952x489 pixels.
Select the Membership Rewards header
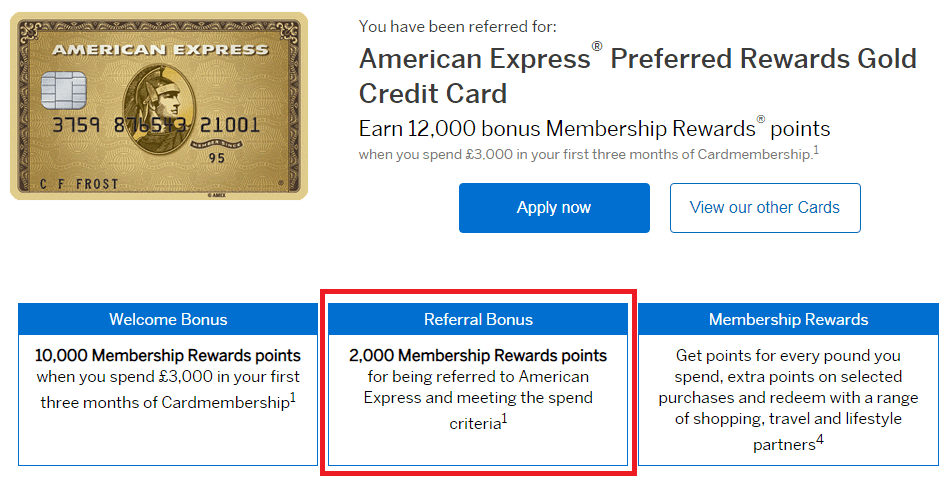pos(788,320)
